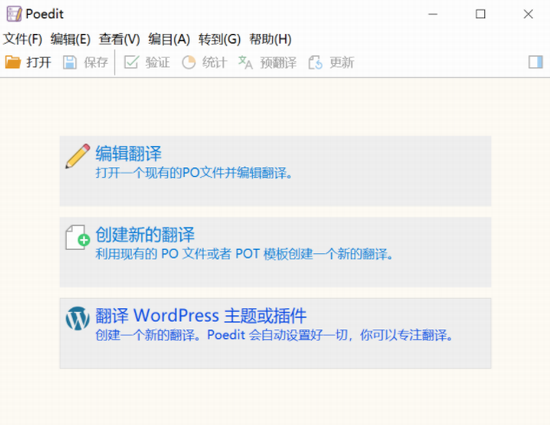Click the new document plus icon
The image size is (550, 425).
(78, 237)
